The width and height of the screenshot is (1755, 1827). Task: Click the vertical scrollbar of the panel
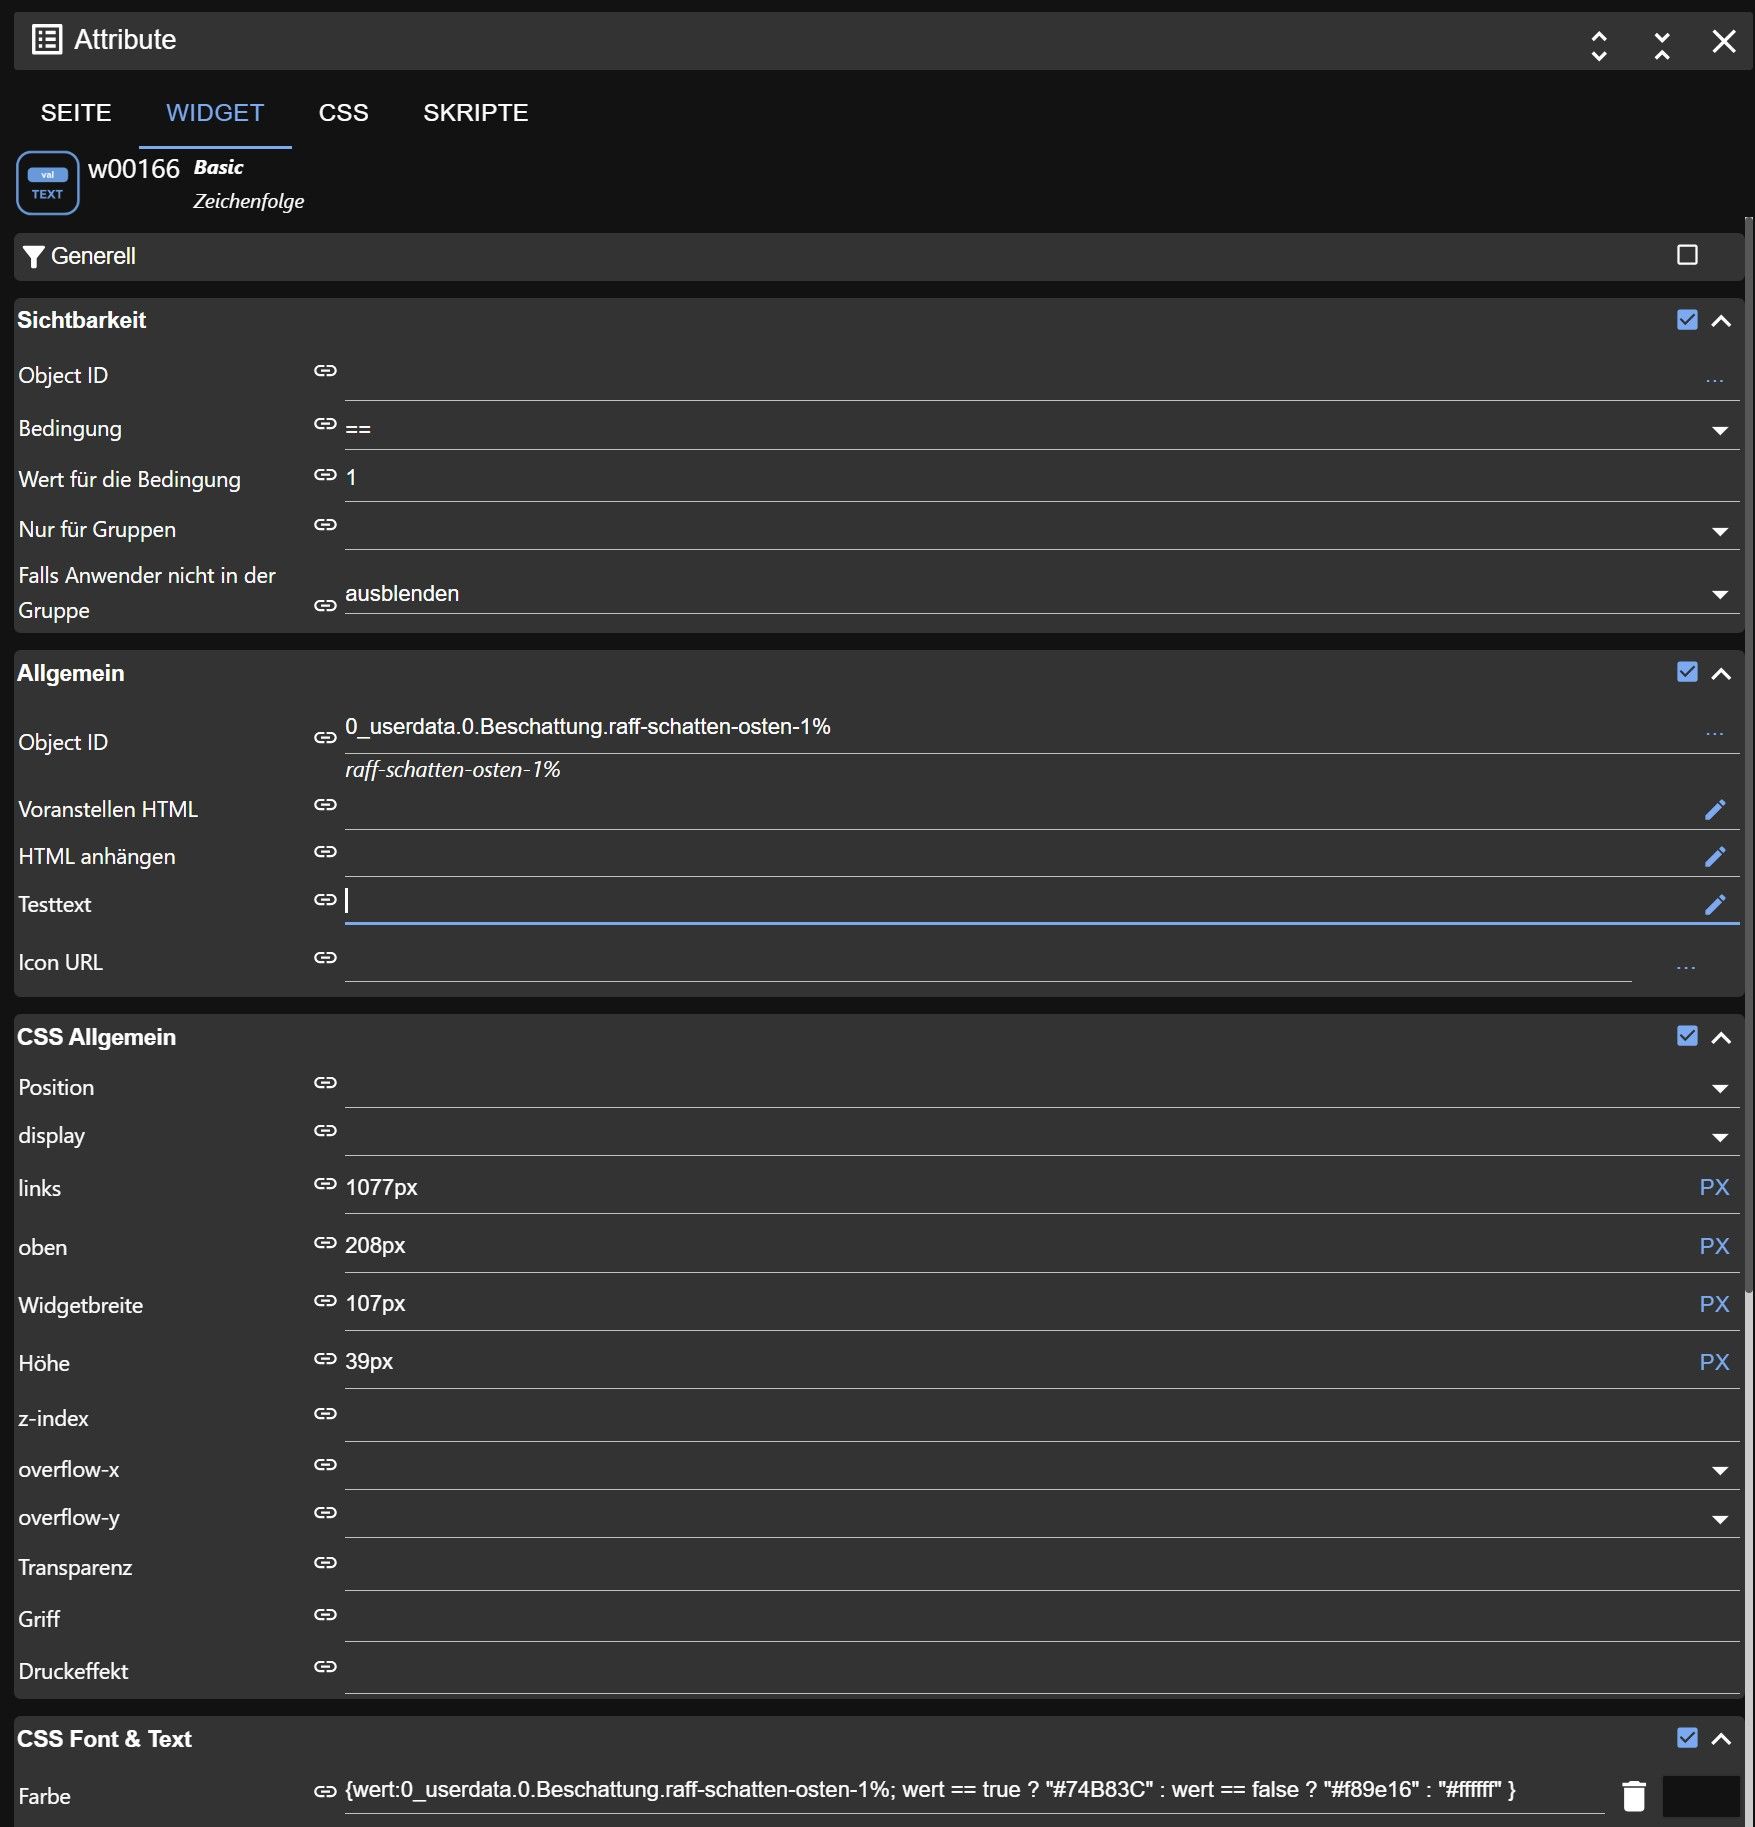(x=1749, y=753)
